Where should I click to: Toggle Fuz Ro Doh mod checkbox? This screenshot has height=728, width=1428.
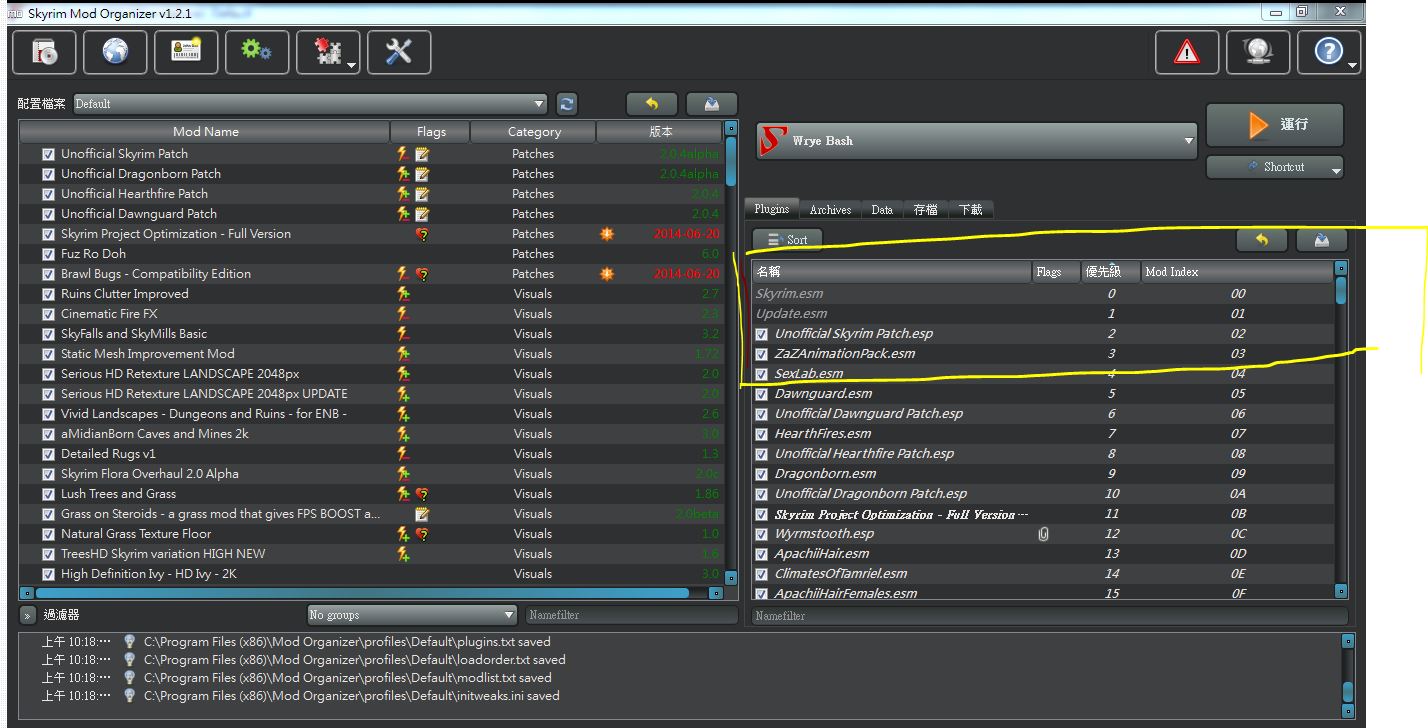click(x=48, y=254)
